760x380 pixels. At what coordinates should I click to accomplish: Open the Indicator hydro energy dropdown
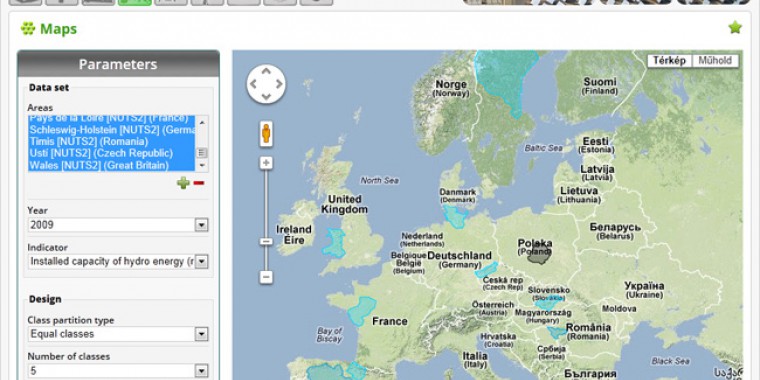(x=118, y=262)
